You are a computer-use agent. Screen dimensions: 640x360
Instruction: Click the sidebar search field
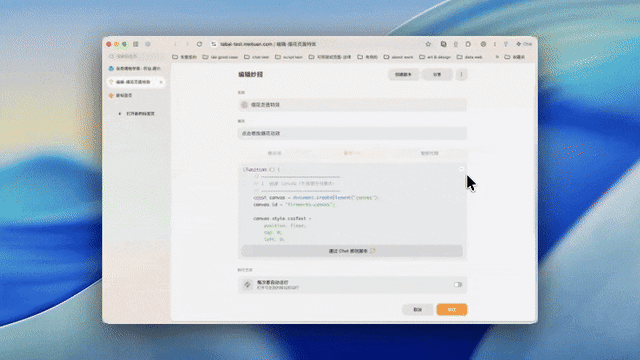[136, 56]
